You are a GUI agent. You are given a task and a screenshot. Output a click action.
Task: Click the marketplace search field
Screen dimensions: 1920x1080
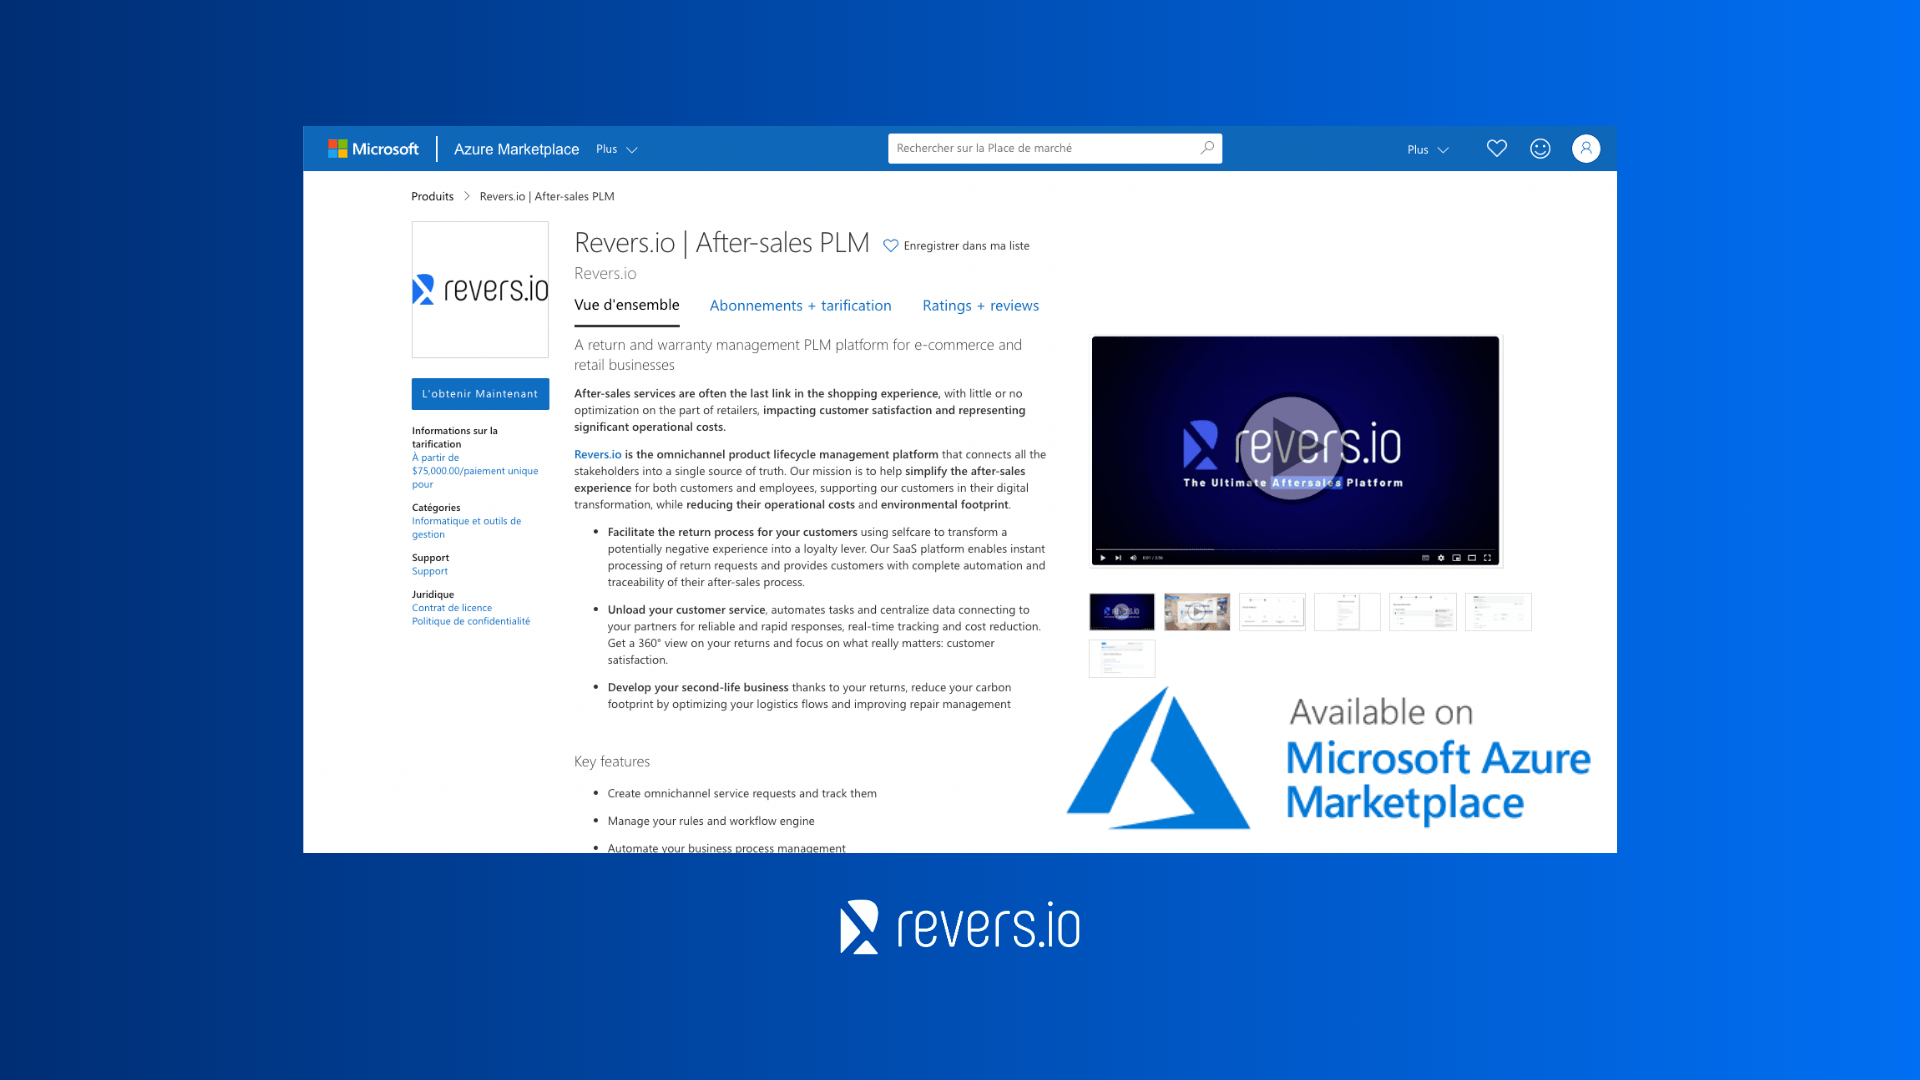pos(1055,148)
